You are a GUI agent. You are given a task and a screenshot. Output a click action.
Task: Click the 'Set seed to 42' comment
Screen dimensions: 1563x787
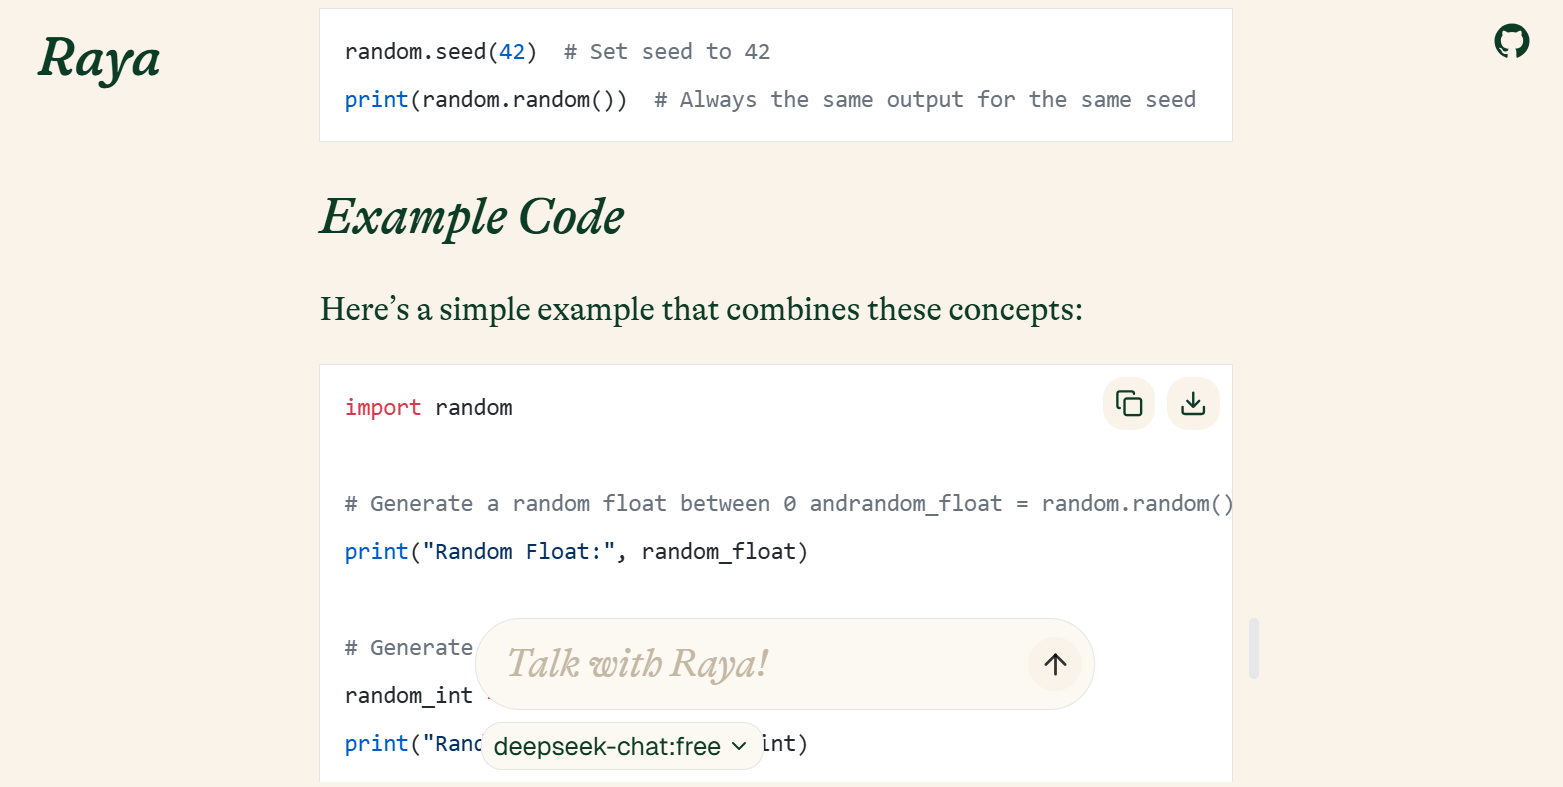coord(667,52)
